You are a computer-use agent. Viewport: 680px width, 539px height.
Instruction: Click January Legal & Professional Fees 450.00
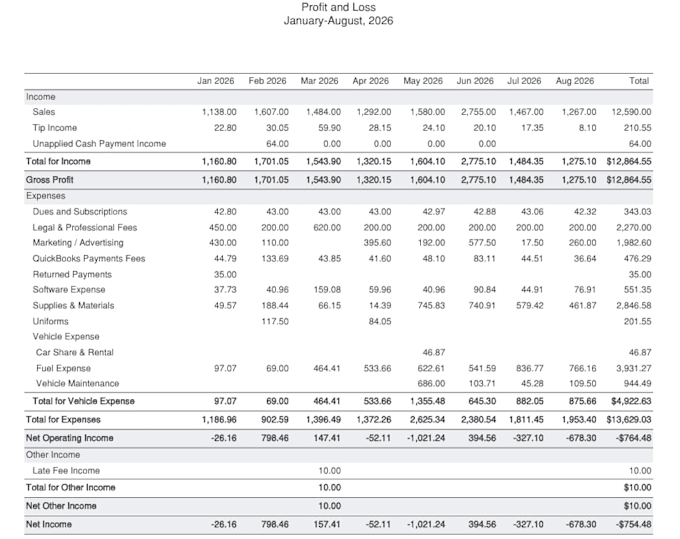pos(223,228)
